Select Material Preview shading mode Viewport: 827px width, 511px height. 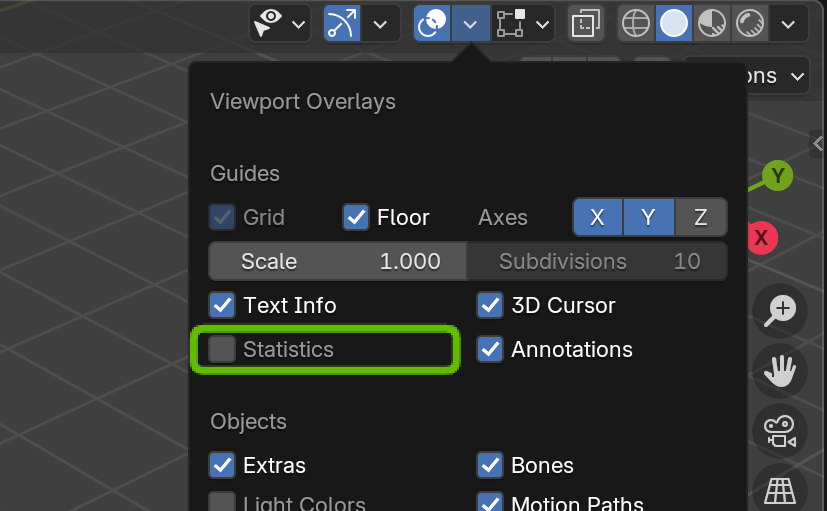[x=712, y=23]
